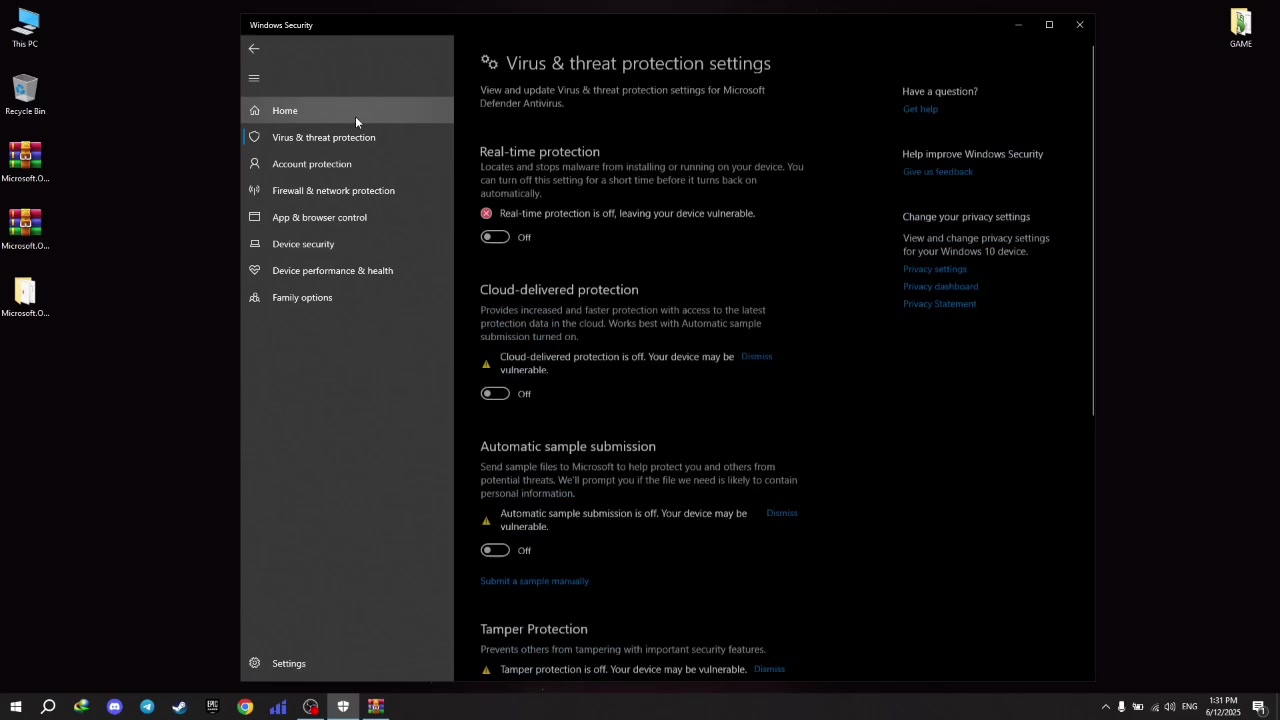The image size is (1280, 720).
Task: Open Telegram from the taskbar
Action: pos(147,707)
